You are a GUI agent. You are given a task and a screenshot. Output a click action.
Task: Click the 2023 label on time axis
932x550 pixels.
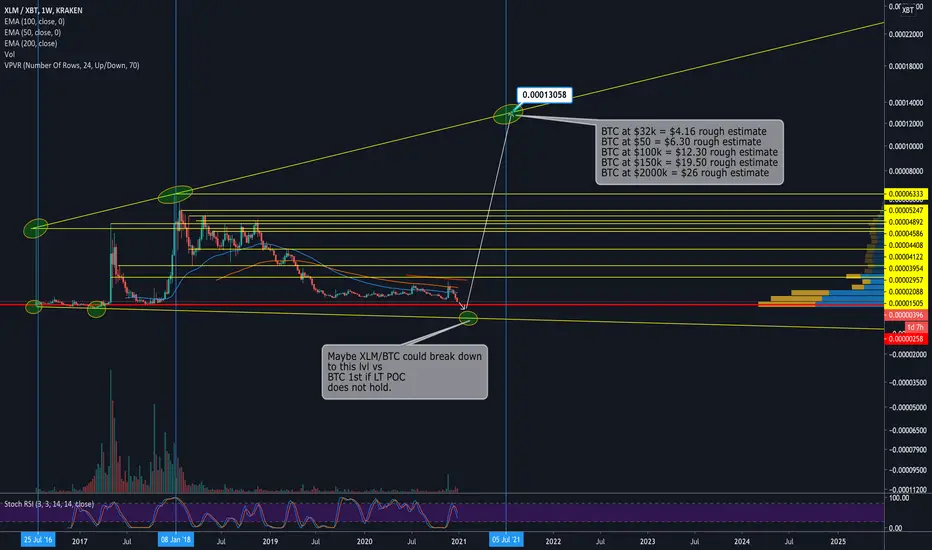point(647,542)
